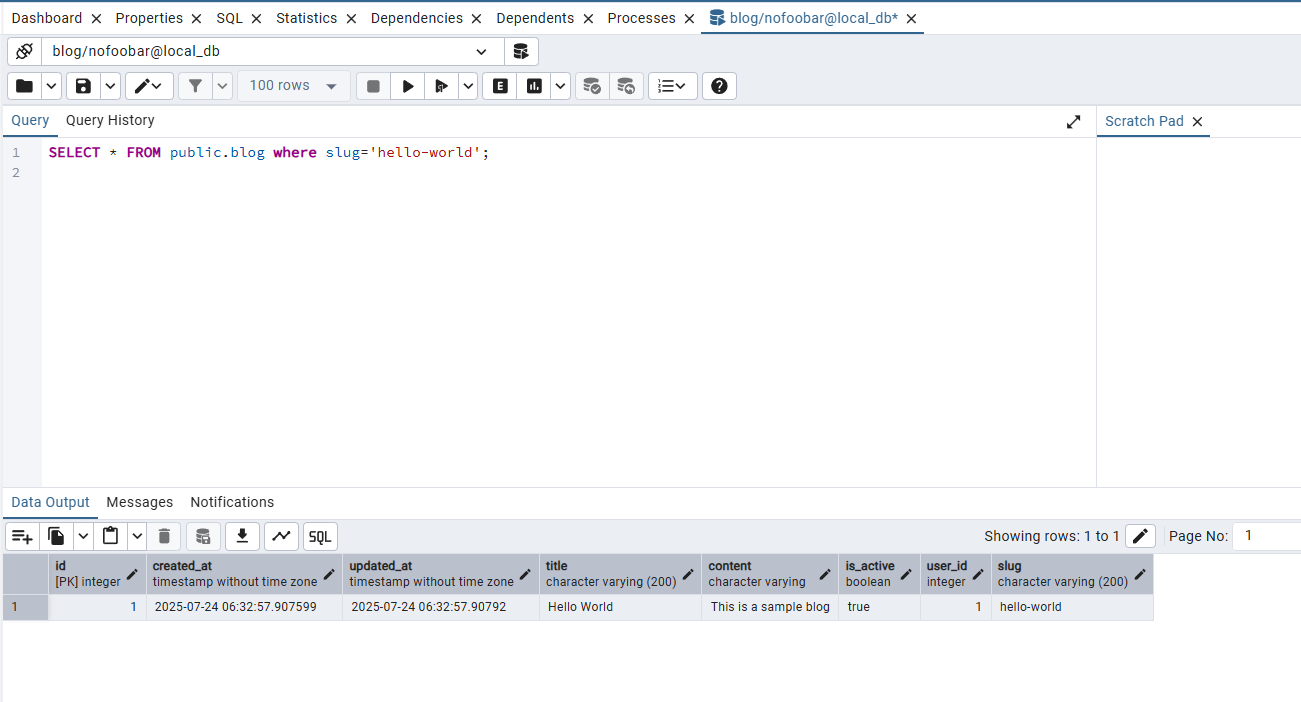Click the connection status plug icon

[x=24, y=52]
